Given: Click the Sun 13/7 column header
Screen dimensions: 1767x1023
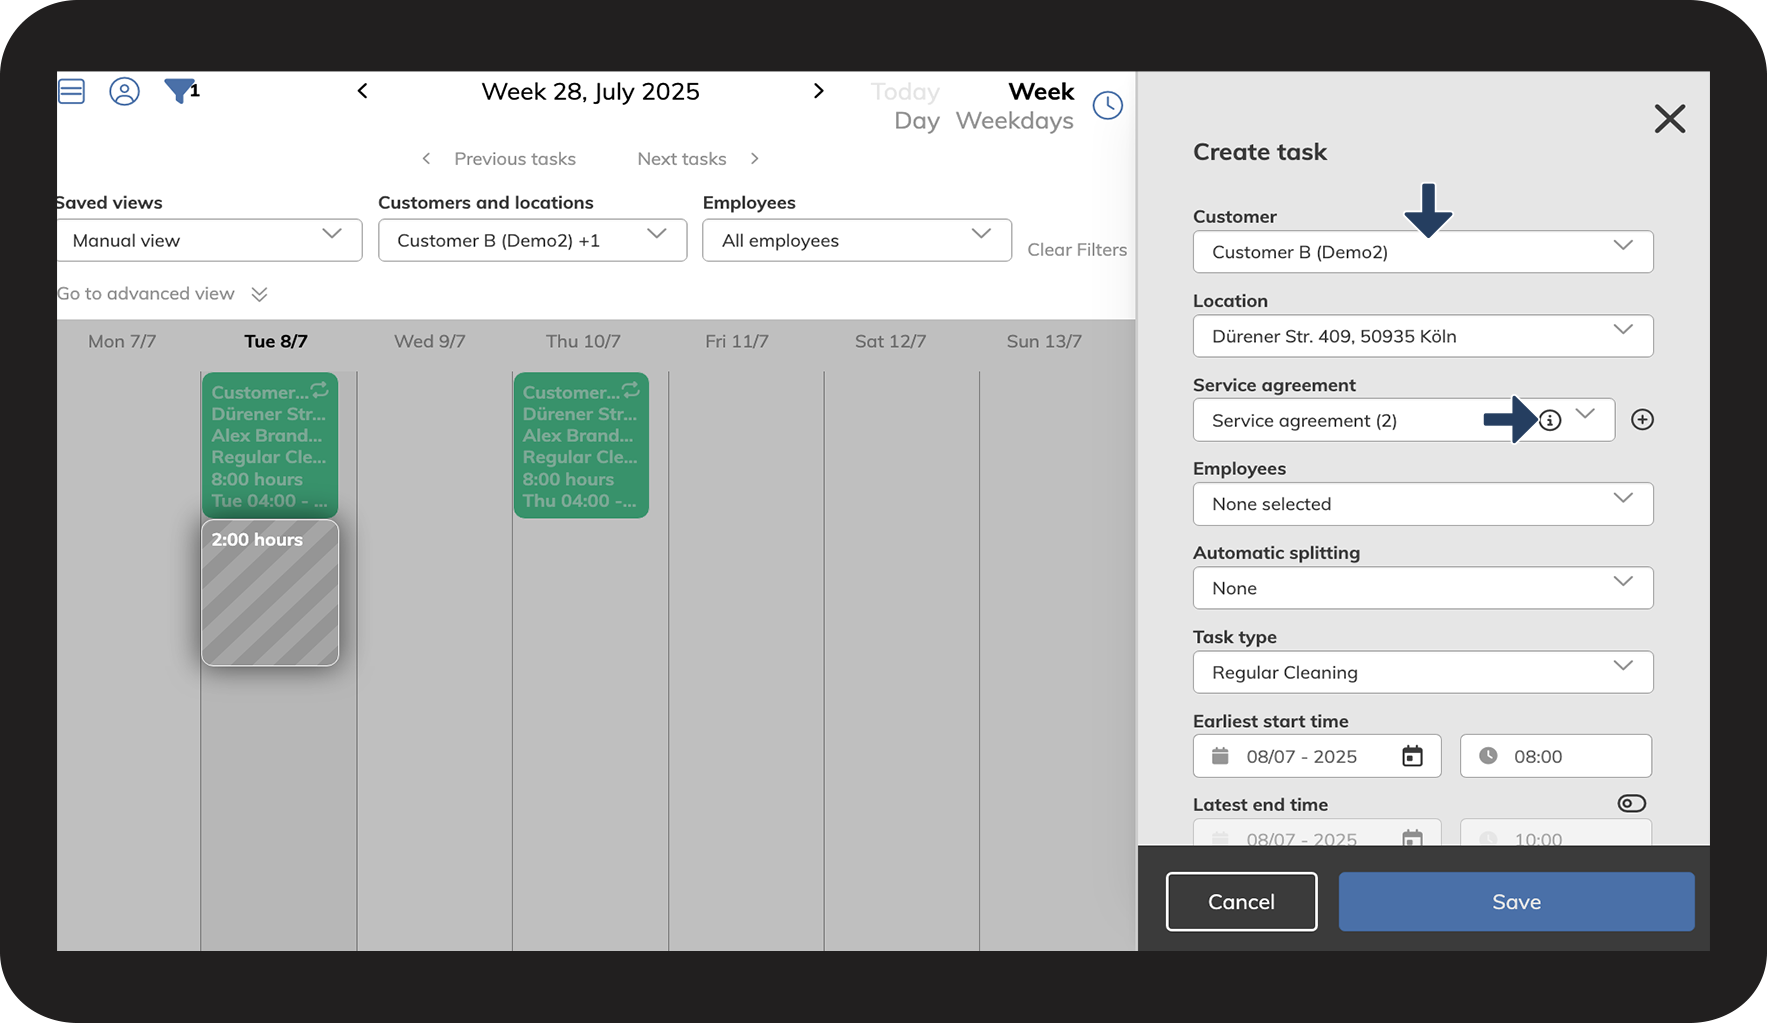Looking at the screenshot, I should [x=1044, y=341].
